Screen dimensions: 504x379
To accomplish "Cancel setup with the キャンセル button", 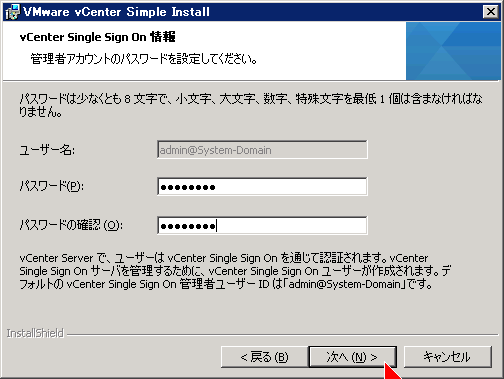I will (x=448, y=357).
